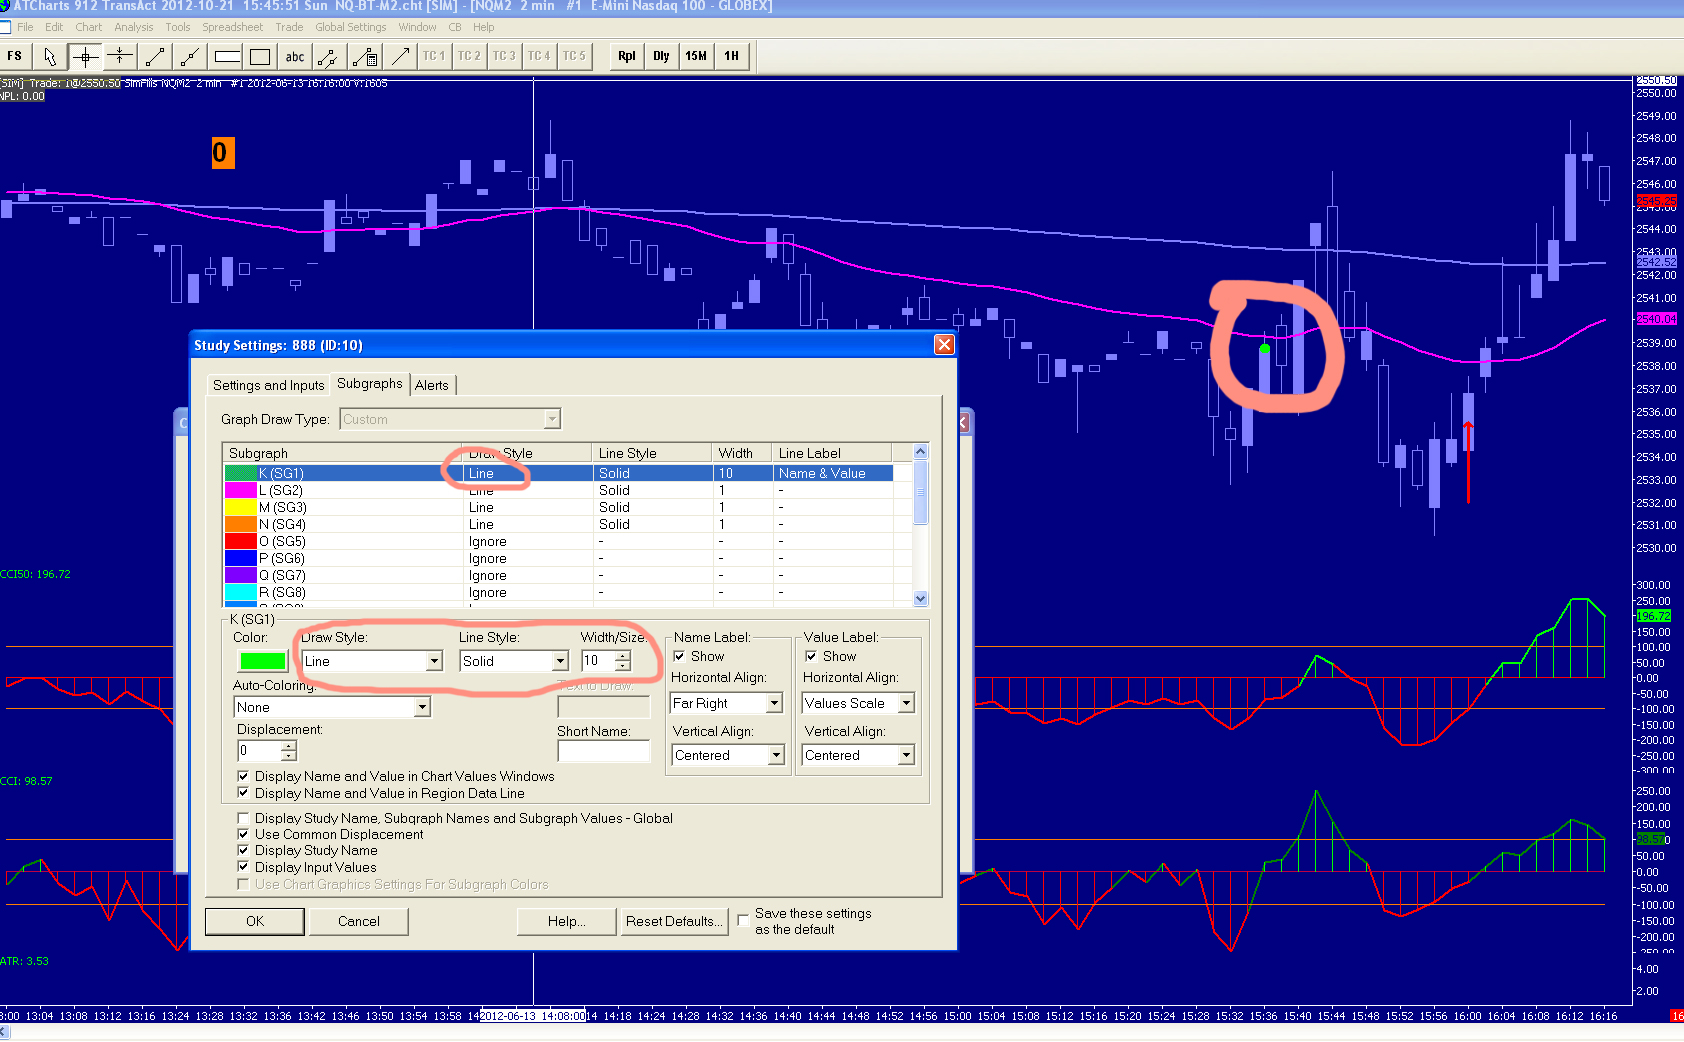Image resolution: width=1684 pixels, height=1042 pixels.
Task: Check Save these settings as the default
Action: point(743,920)
